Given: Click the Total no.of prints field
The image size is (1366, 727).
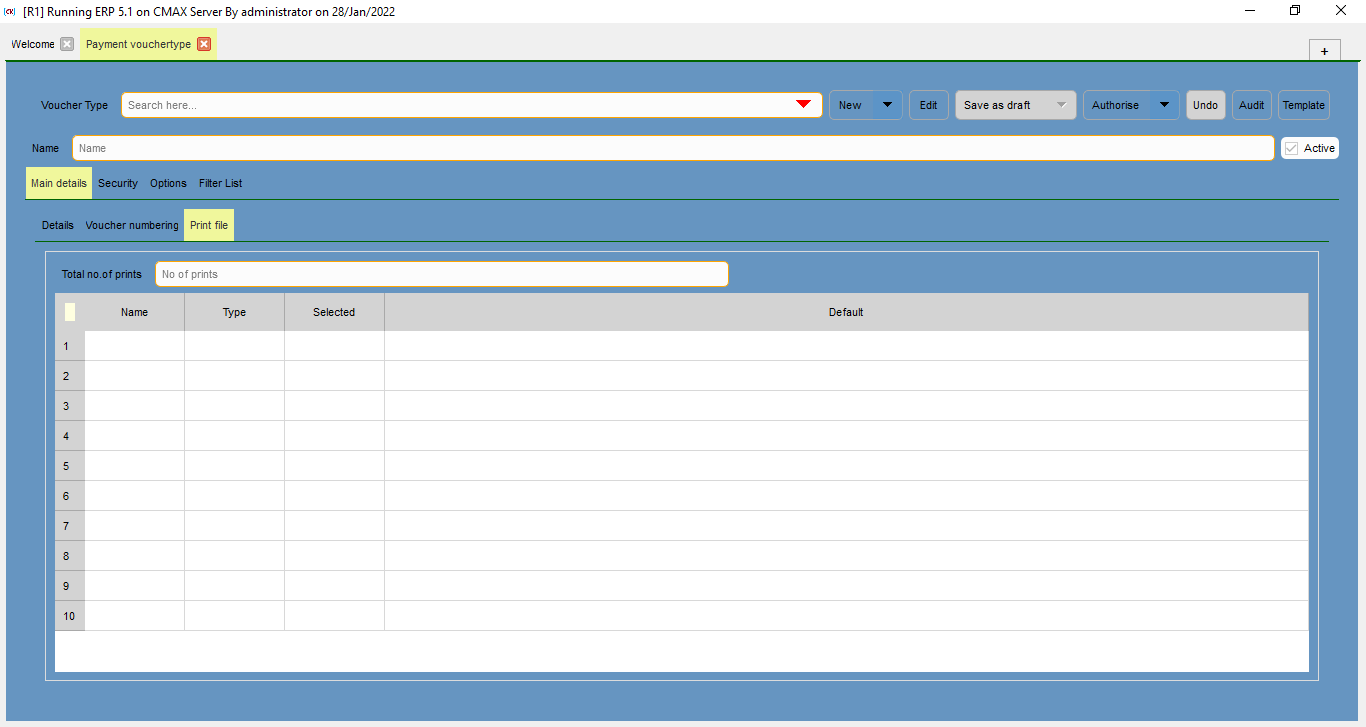Looking at the screenshot, I should coord(442,274).
